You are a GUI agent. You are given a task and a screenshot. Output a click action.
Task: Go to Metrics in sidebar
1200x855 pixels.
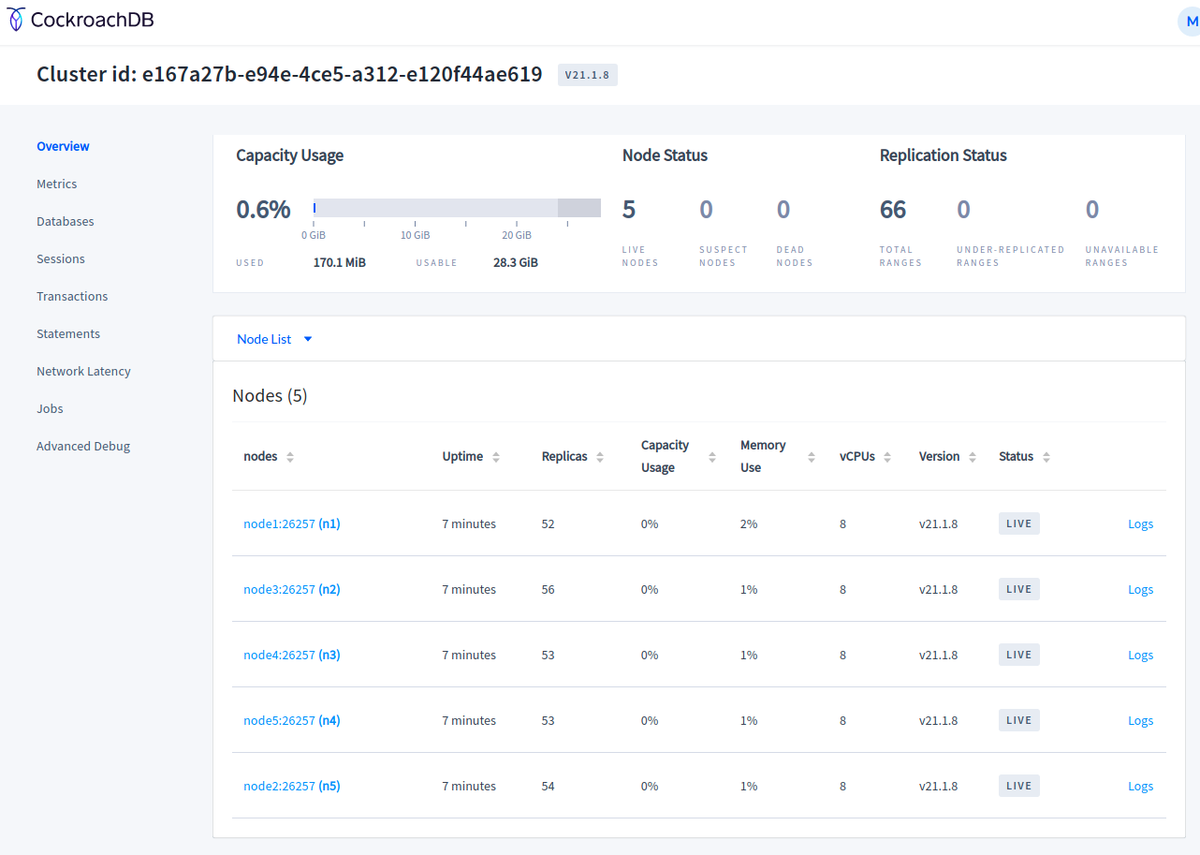(x=57, y=184)
